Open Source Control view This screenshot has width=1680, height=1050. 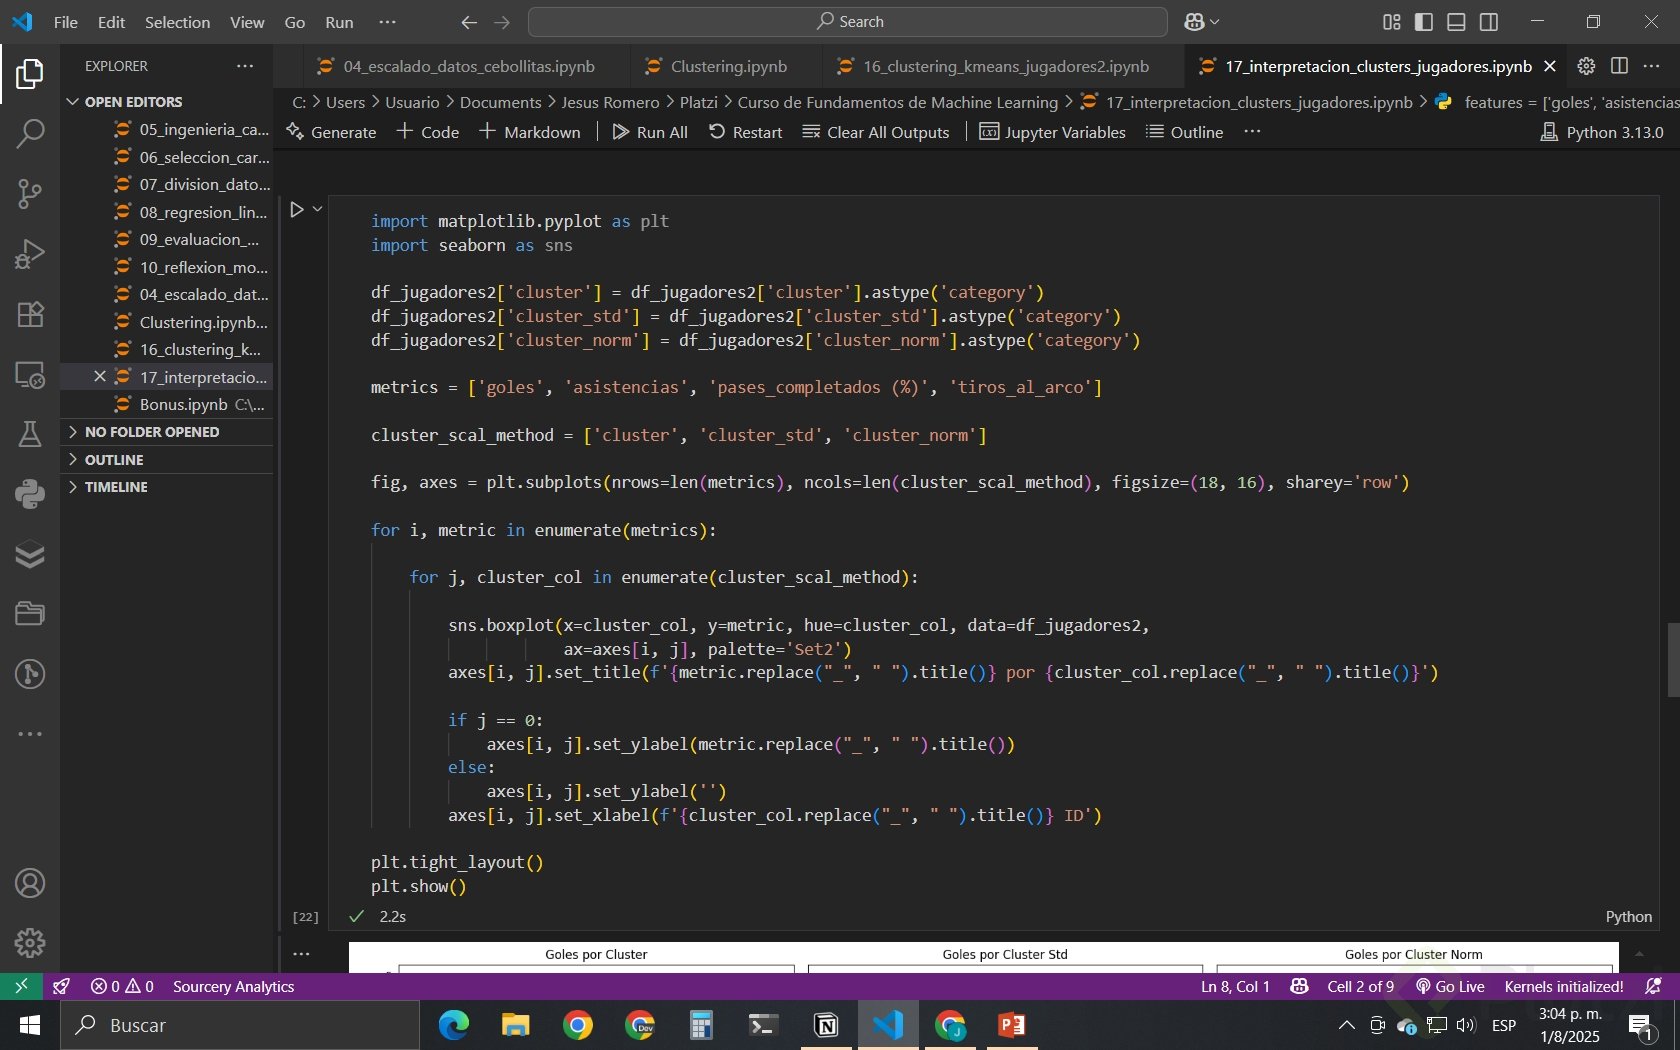click(30, 193)
